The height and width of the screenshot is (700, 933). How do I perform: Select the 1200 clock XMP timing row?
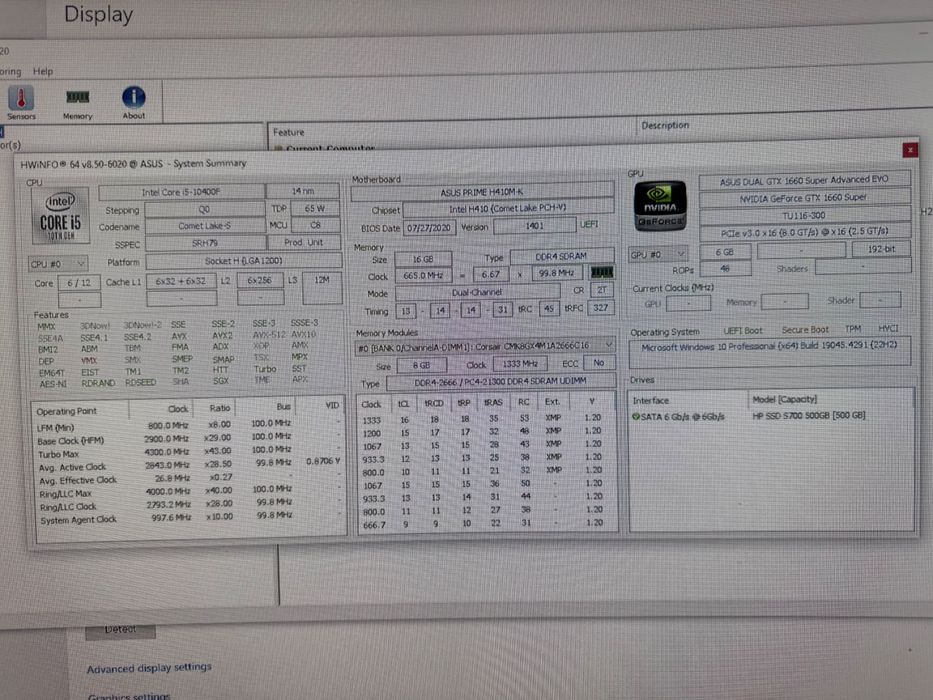(485, 432)
